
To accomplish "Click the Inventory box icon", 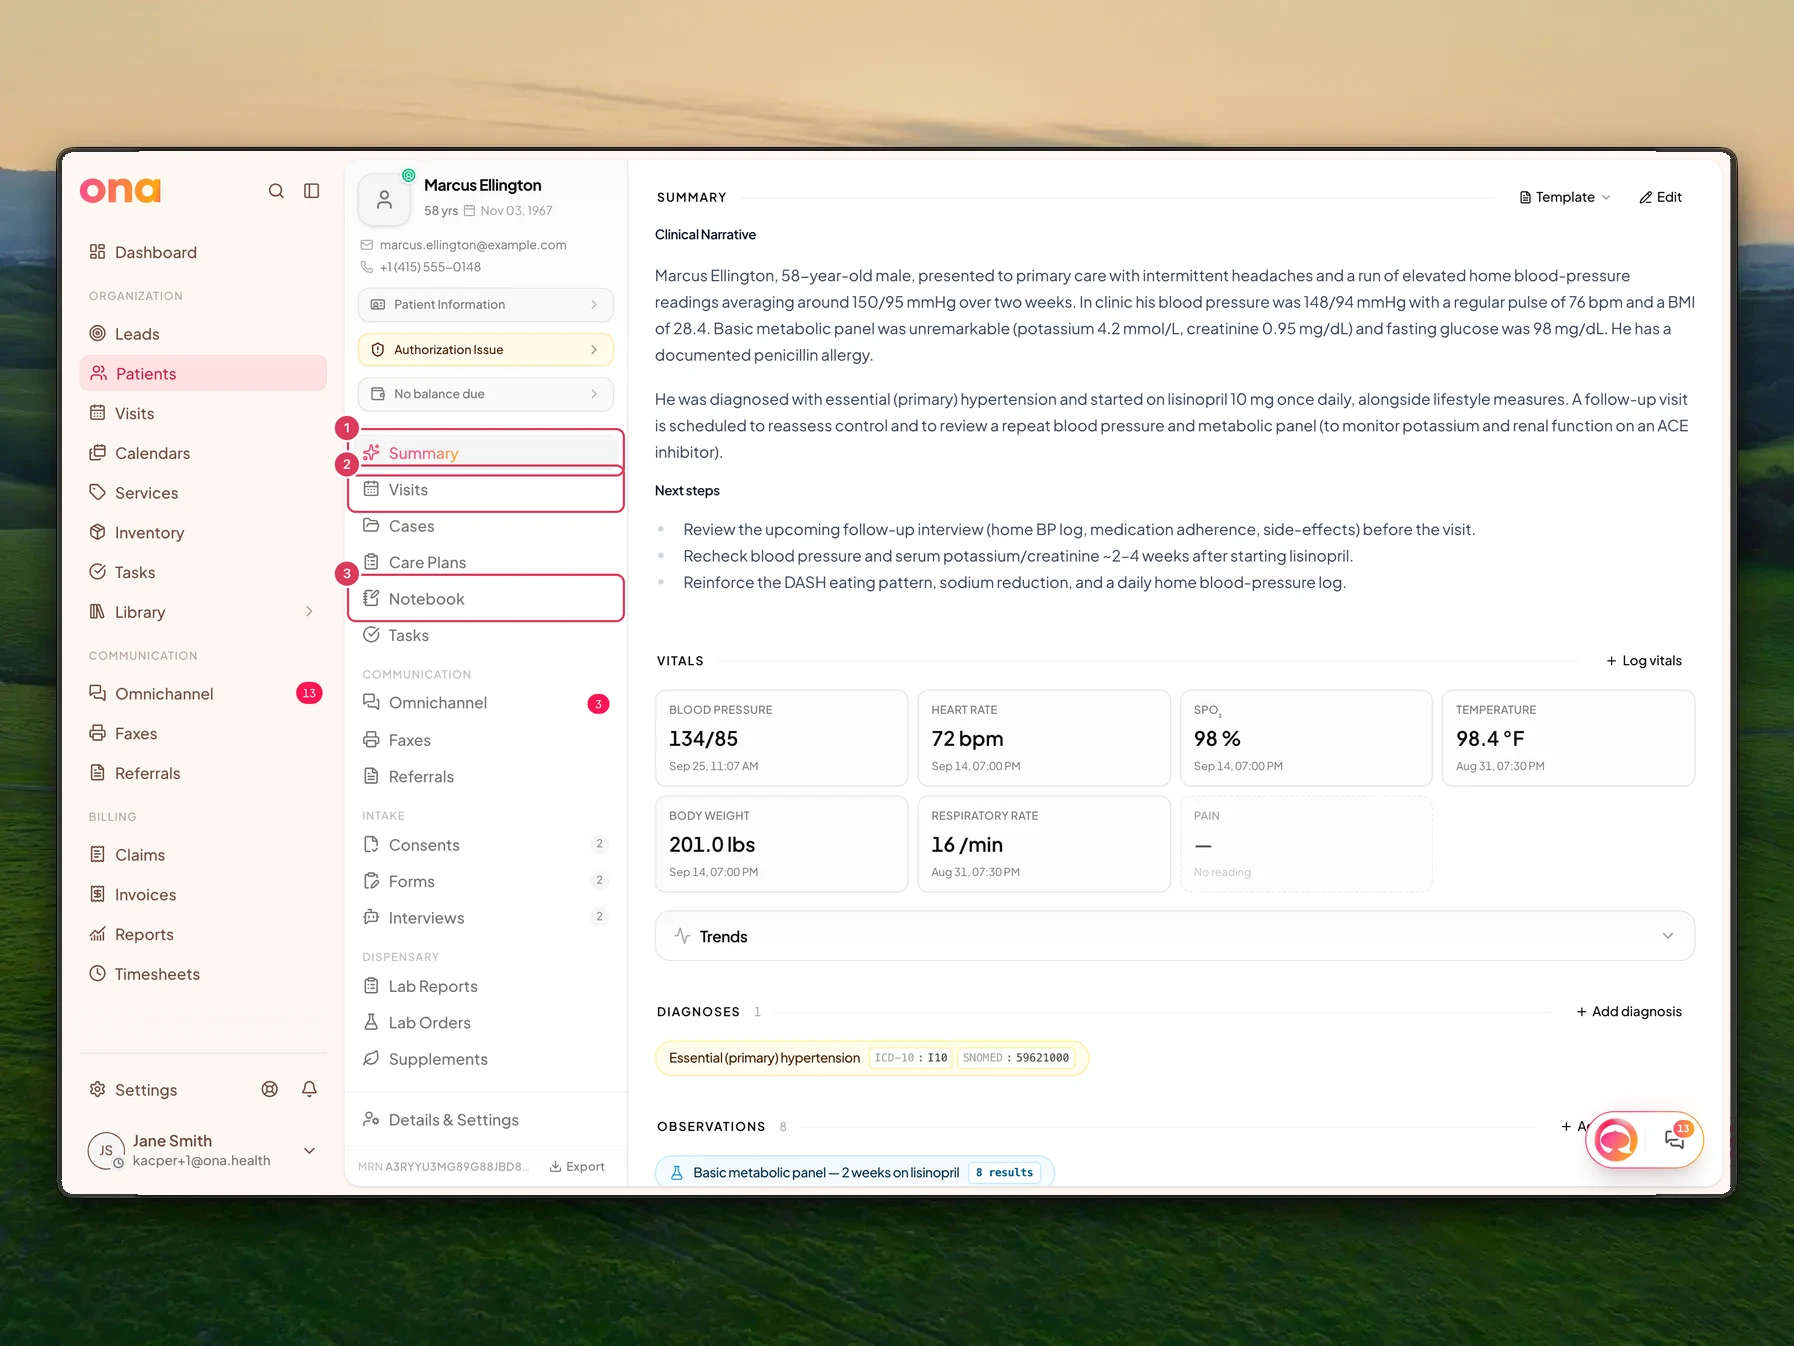I will (x=97, y=532).
